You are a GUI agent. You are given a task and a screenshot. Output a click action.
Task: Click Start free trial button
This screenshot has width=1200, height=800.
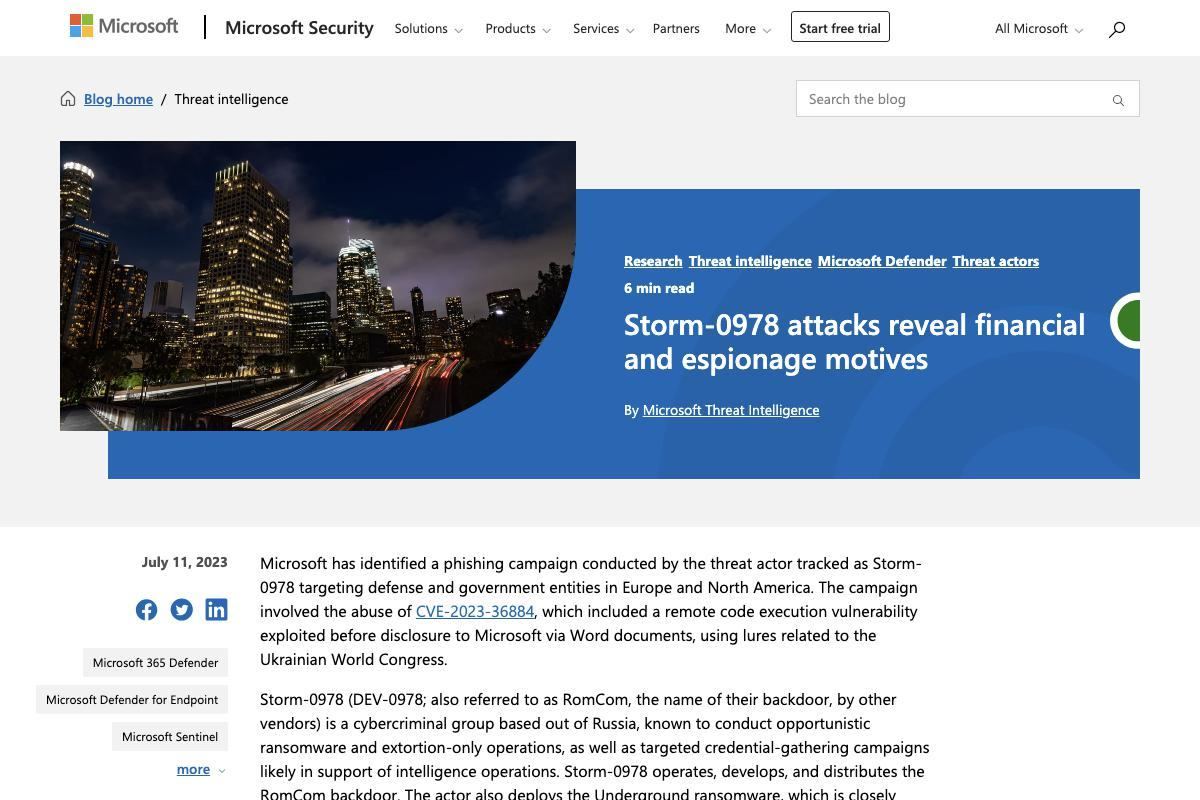tap(840, 27)
